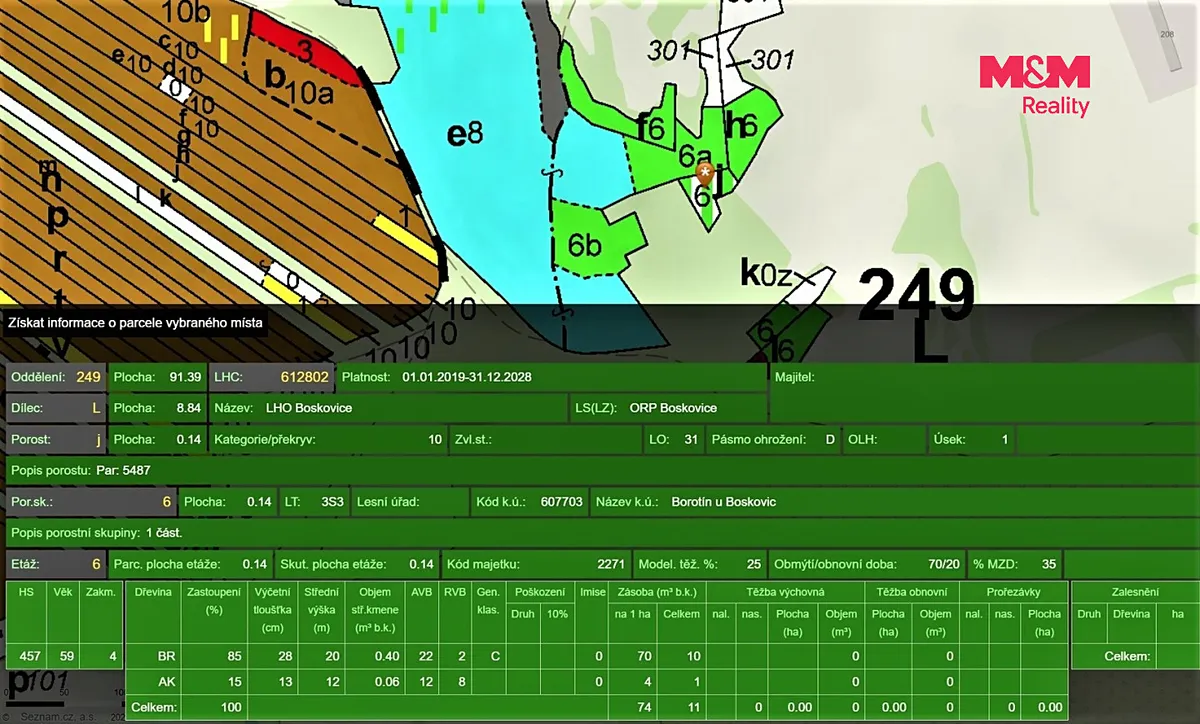Select the green parcel labeled 6b

[594, 240]
